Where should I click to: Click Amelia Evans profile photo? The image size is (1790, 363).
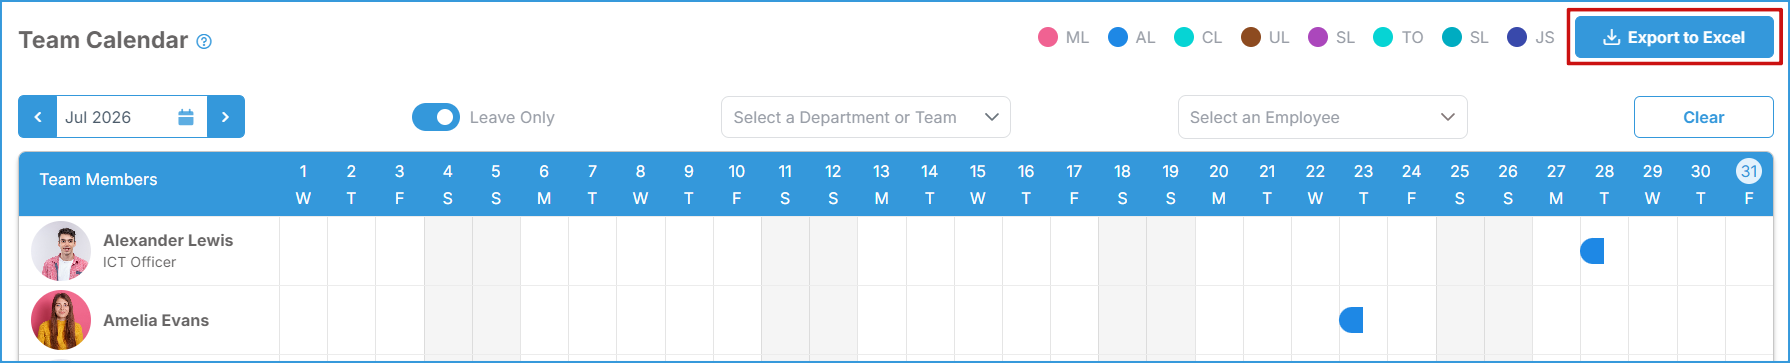pyautogui.click(x=61, y=320)
